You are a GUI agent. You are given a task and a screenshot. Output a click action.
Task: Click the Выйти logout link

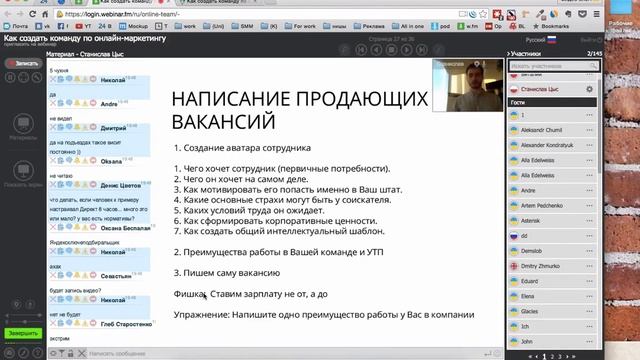[x=591, y=40]
